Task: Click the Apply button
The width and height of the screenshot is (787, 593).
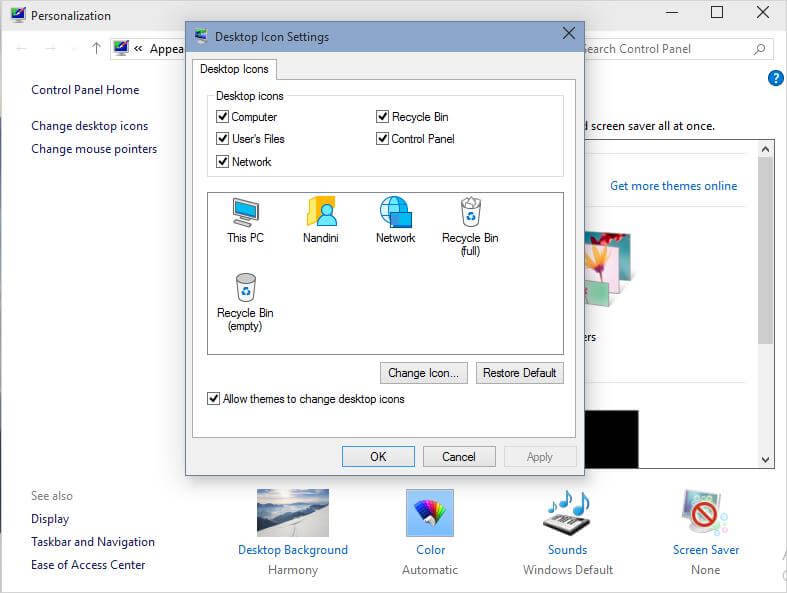Action: (540, 456)
